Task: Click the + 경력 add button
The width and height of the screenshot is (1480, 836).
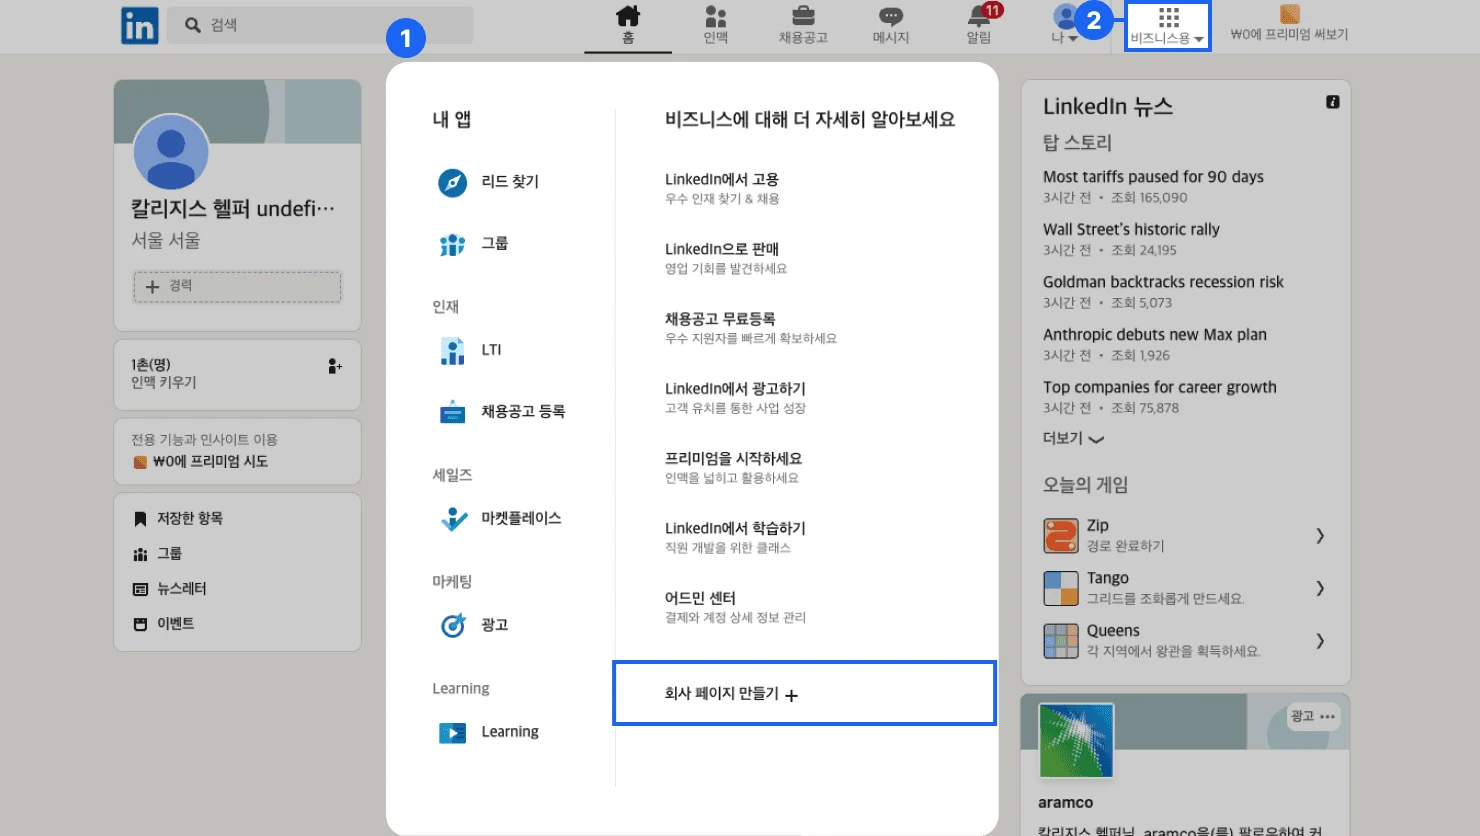Action: (237, 287)
